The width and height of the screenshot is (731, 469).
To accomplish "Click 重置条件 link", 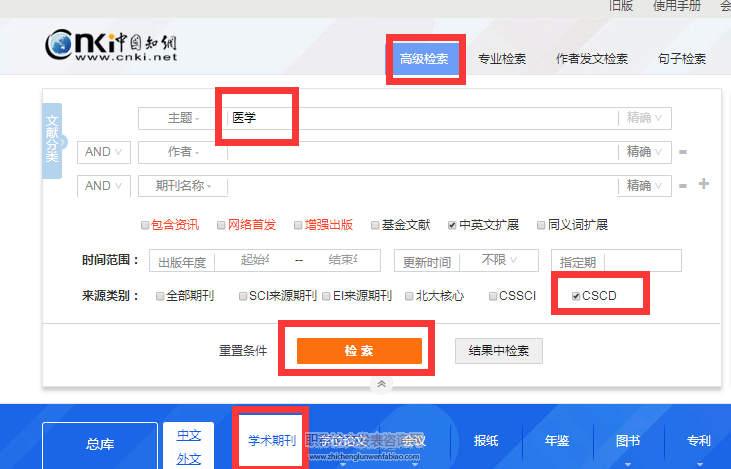I will 243,351.
